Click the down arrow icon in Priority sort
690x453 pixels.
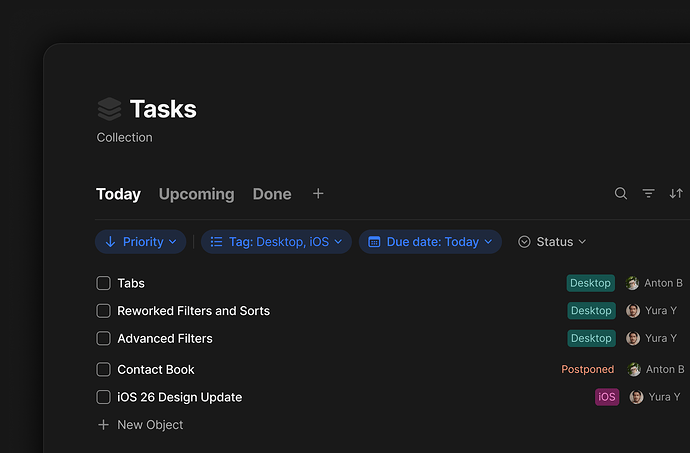[x=110, y=242]
